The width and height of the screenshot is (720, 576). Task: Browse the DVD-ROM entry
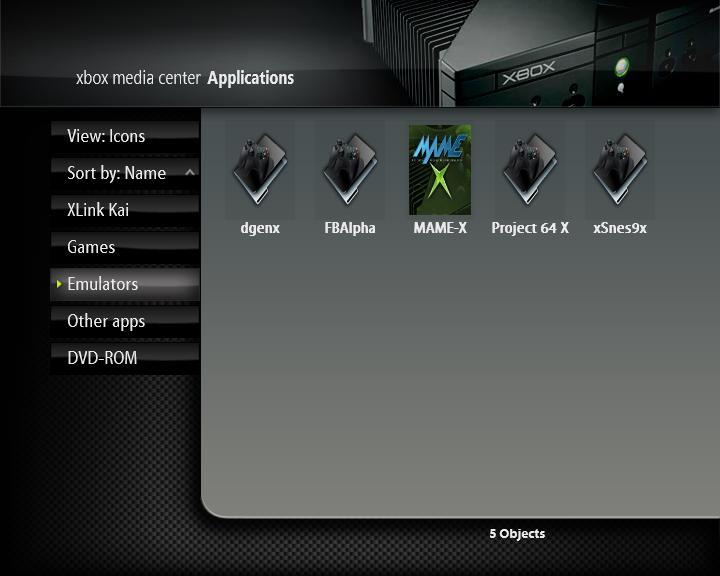click(125, 358)
